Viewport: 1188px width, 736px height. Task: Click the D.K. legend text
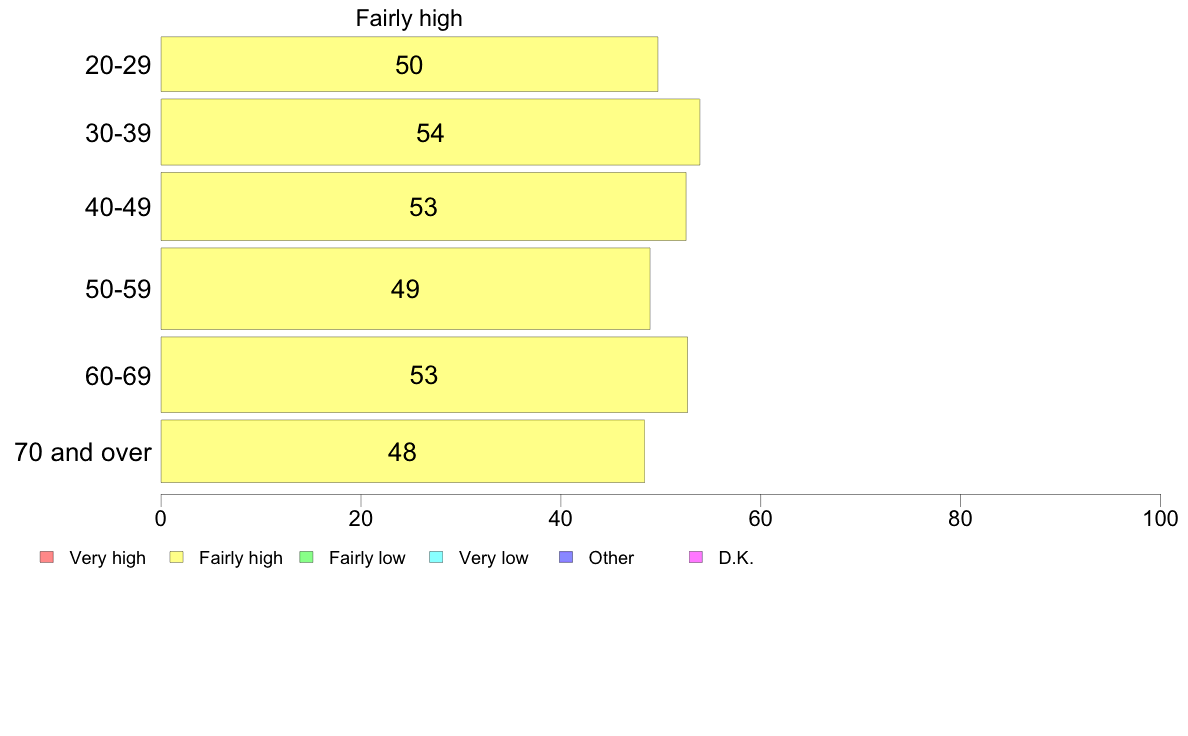[736, 558]
